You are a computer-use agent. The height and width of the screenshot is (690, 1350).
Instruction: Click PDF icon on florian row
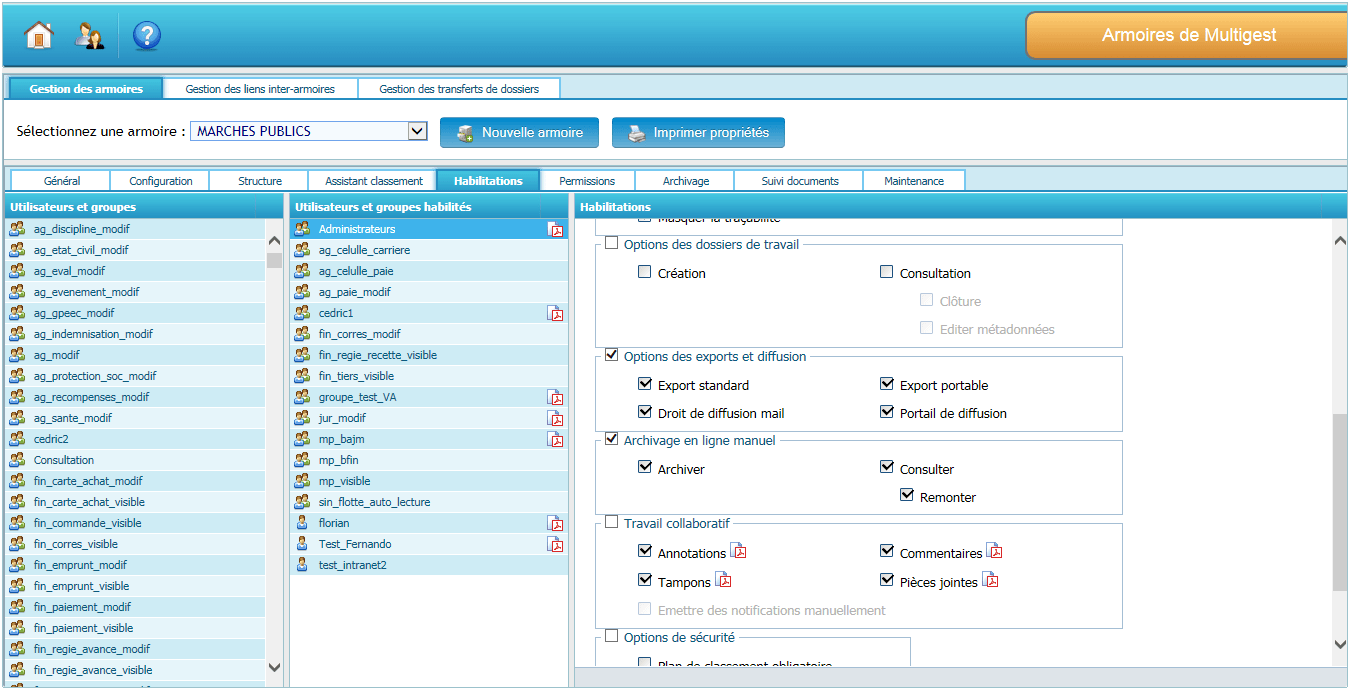(x=556, y=524)
